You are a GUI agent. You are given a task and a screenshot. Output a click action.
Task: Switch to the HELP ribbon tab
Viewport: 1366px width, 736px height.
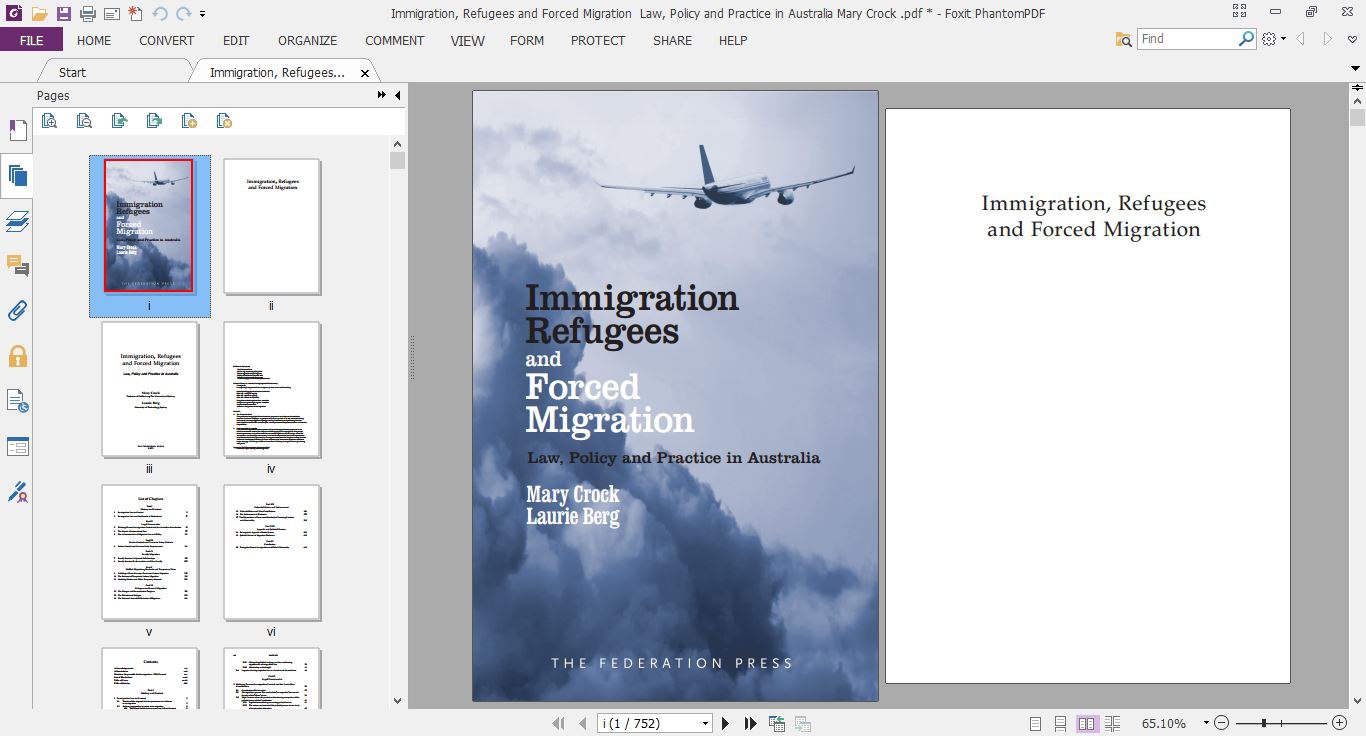click(x=733, y=40)
